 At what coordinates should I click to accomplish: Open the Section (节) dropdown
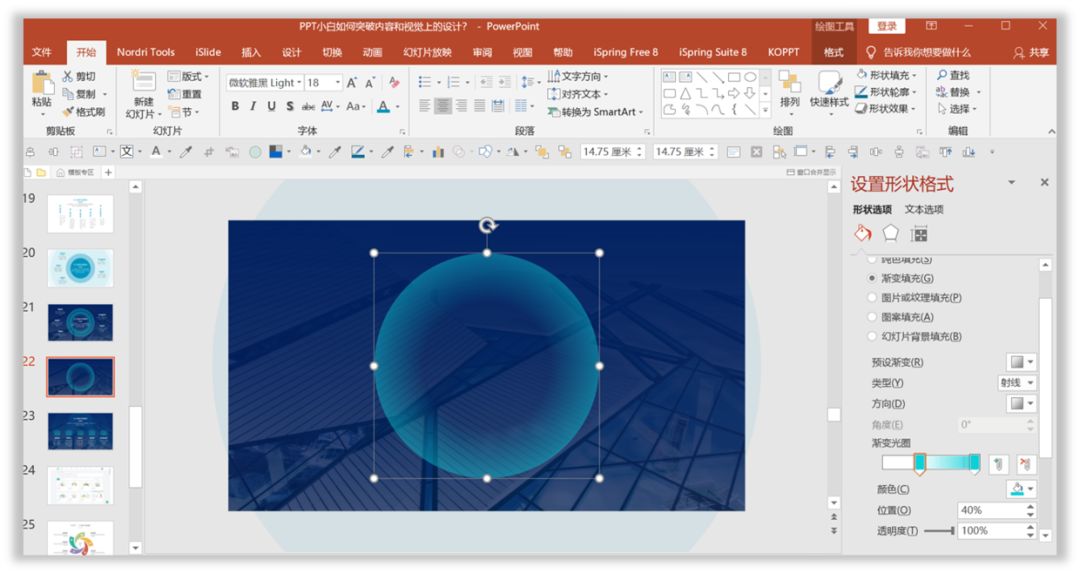click(x=184, y=112)
